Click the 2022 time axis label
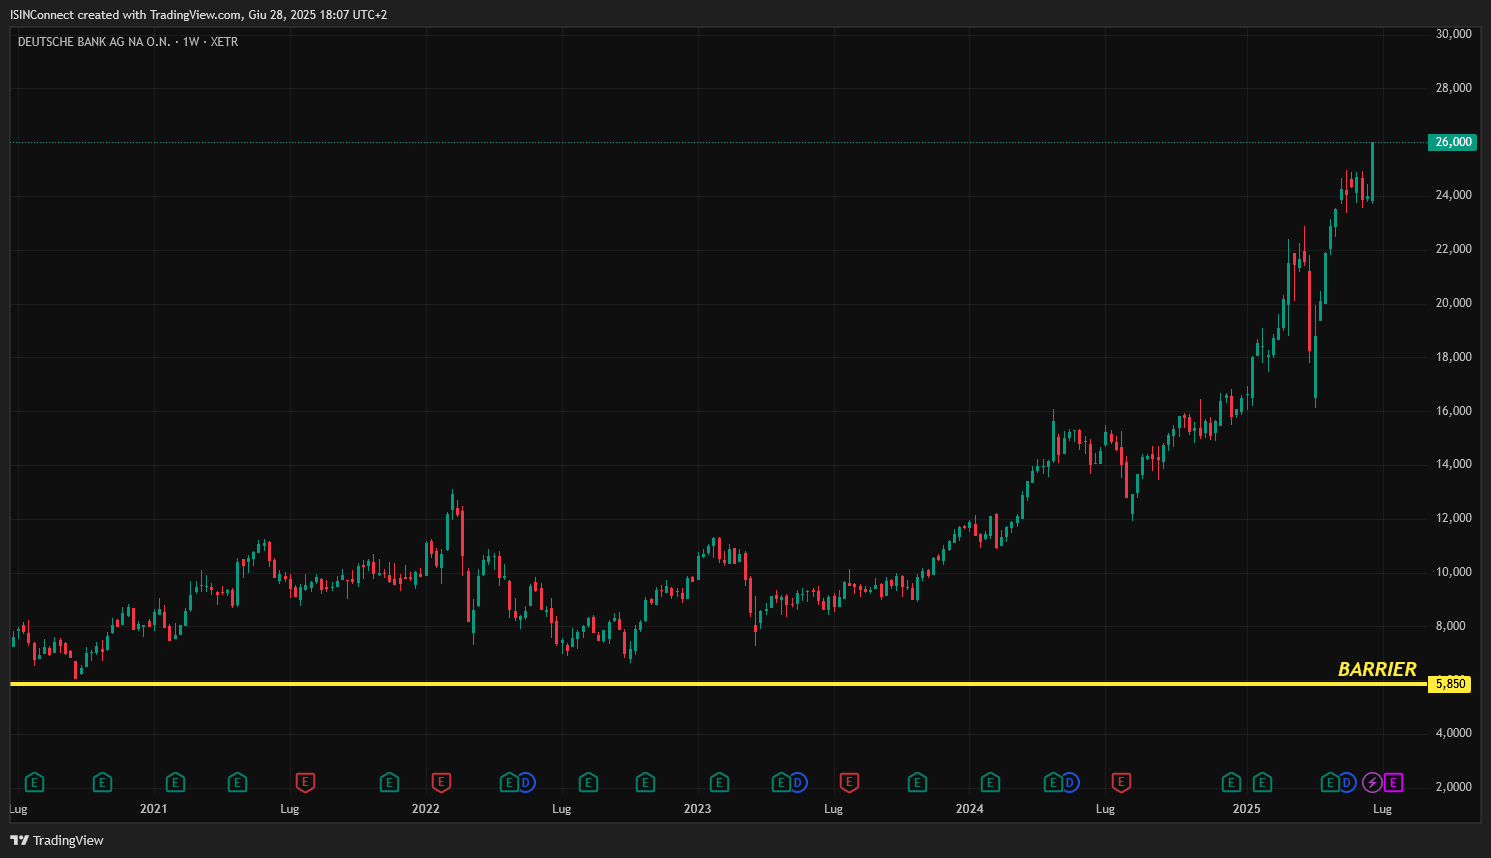 [x=425, y=809]
